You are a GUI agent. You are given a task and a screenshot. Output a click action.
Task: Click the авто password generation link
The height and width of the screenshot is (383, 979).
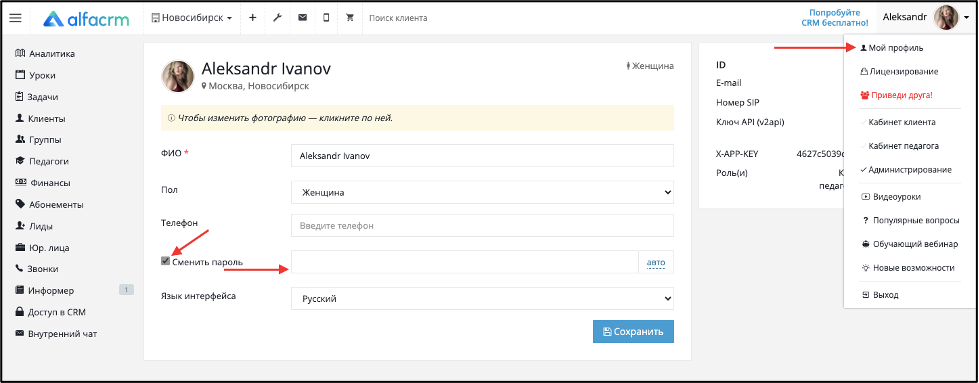point(656,262)
